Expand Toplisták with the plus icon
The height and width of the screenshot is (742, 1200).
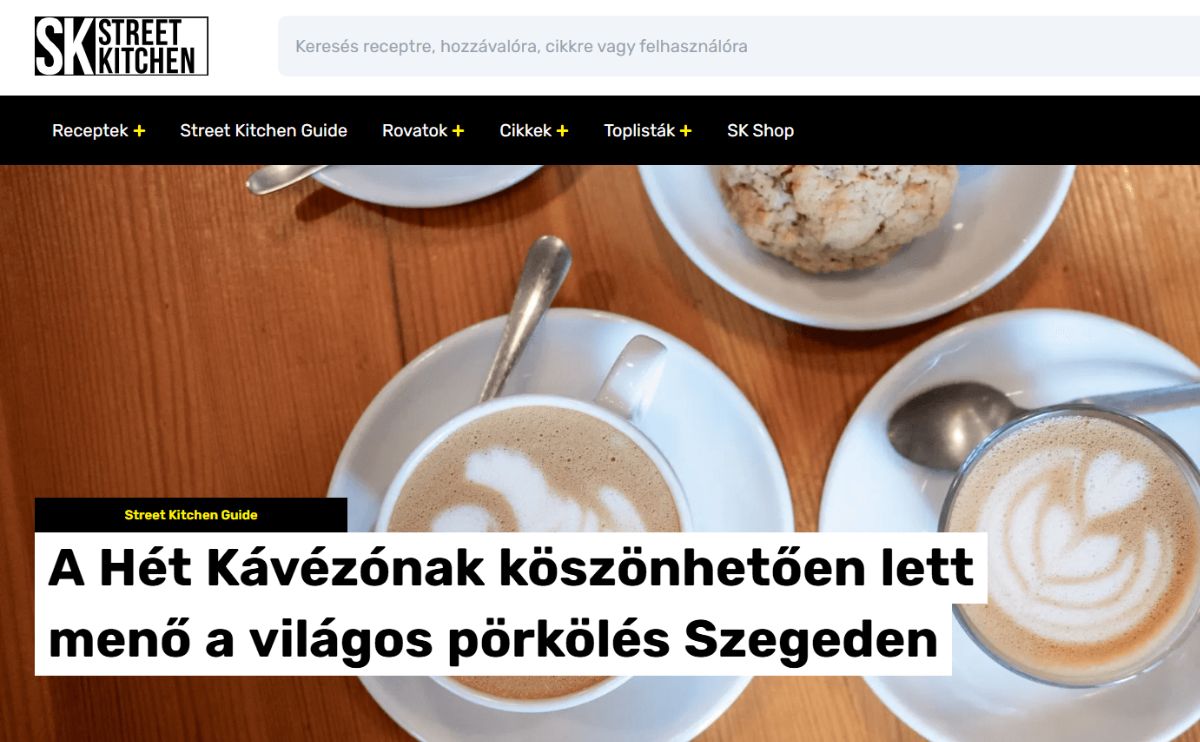[x=685, y=131]
